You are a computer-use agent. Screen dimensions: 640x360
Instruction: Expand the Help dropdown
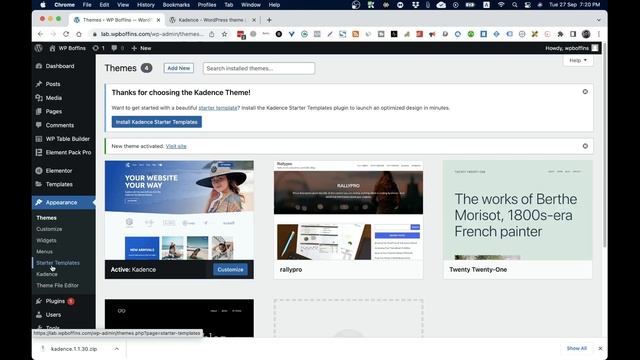pos(578,60)
